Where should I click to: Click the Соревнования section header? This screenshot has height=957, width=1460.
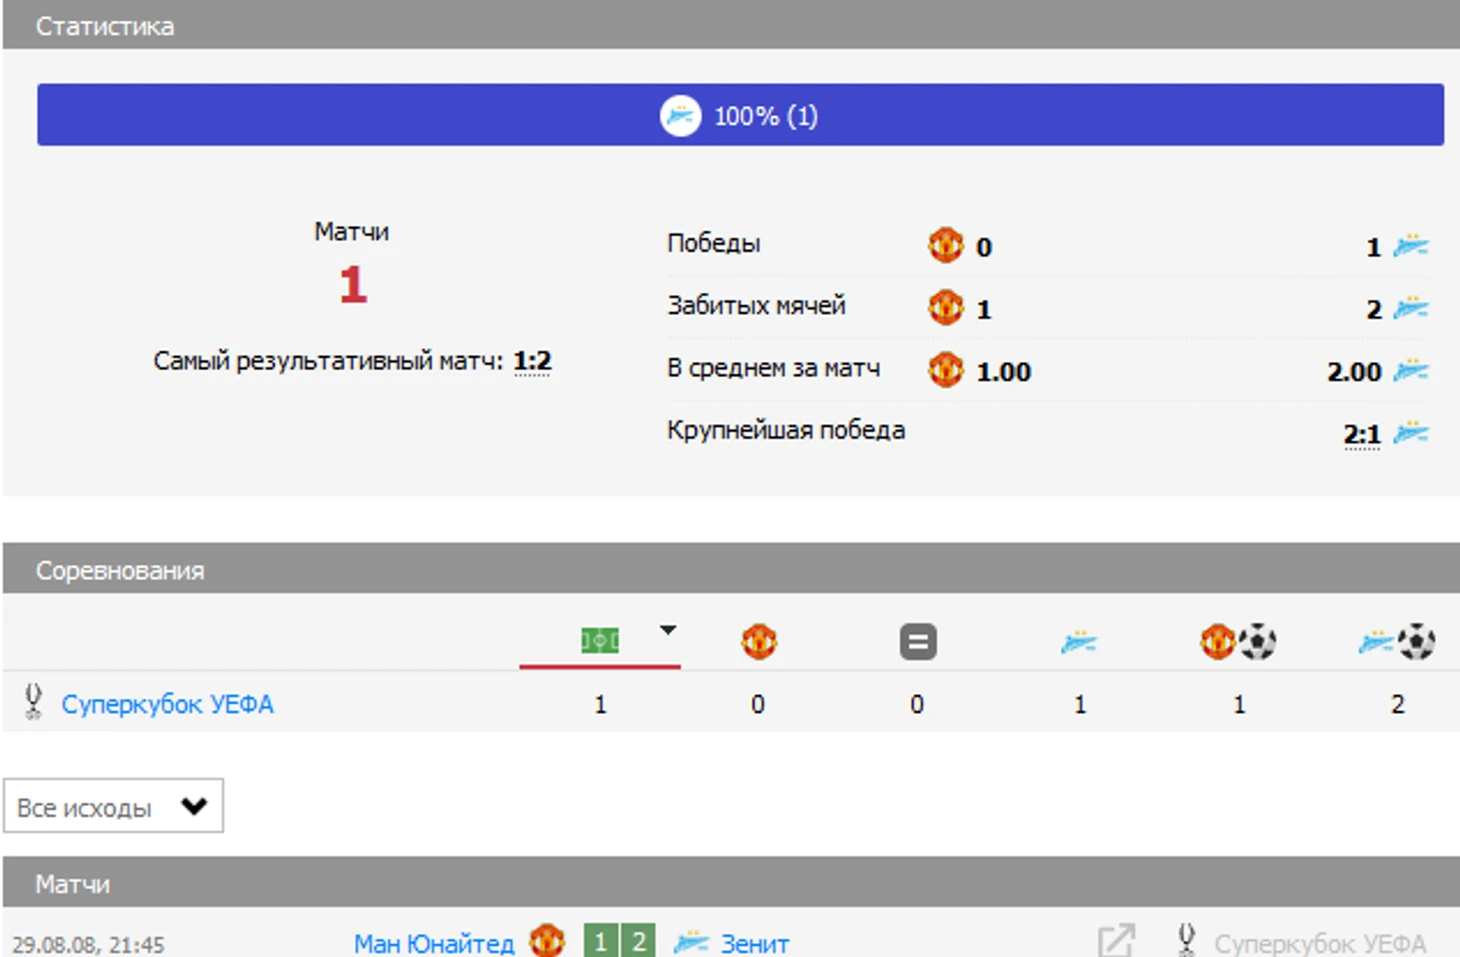731,569
